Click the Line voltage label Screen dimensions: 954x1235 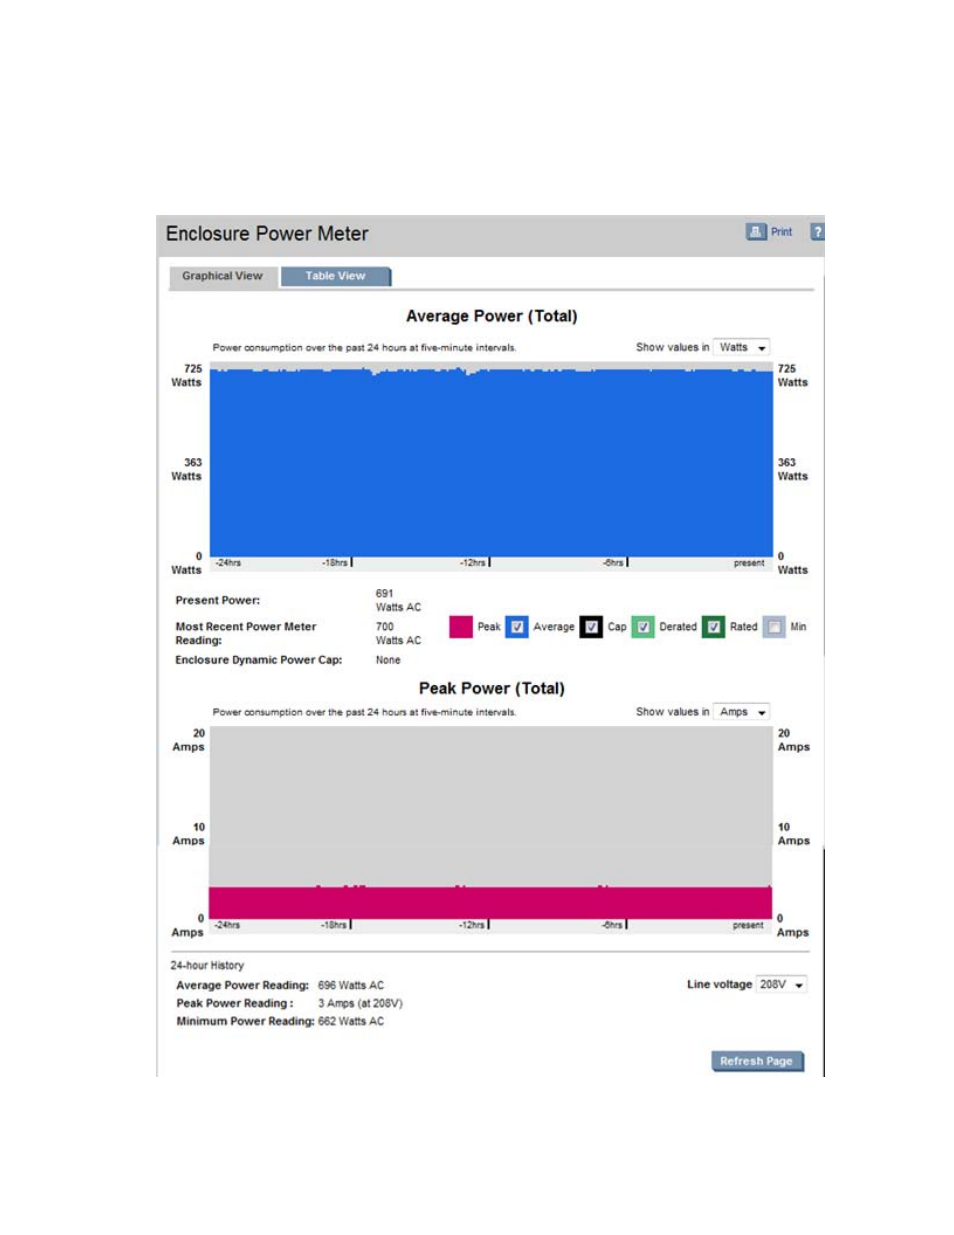coord(719,985)
